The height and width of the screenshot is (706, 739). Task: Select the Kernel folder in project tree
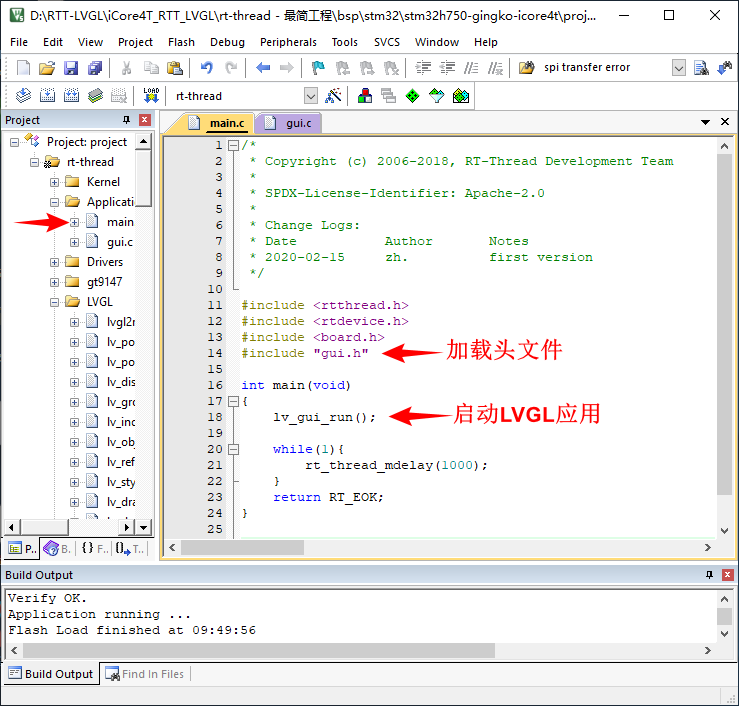tap(103, 182)
